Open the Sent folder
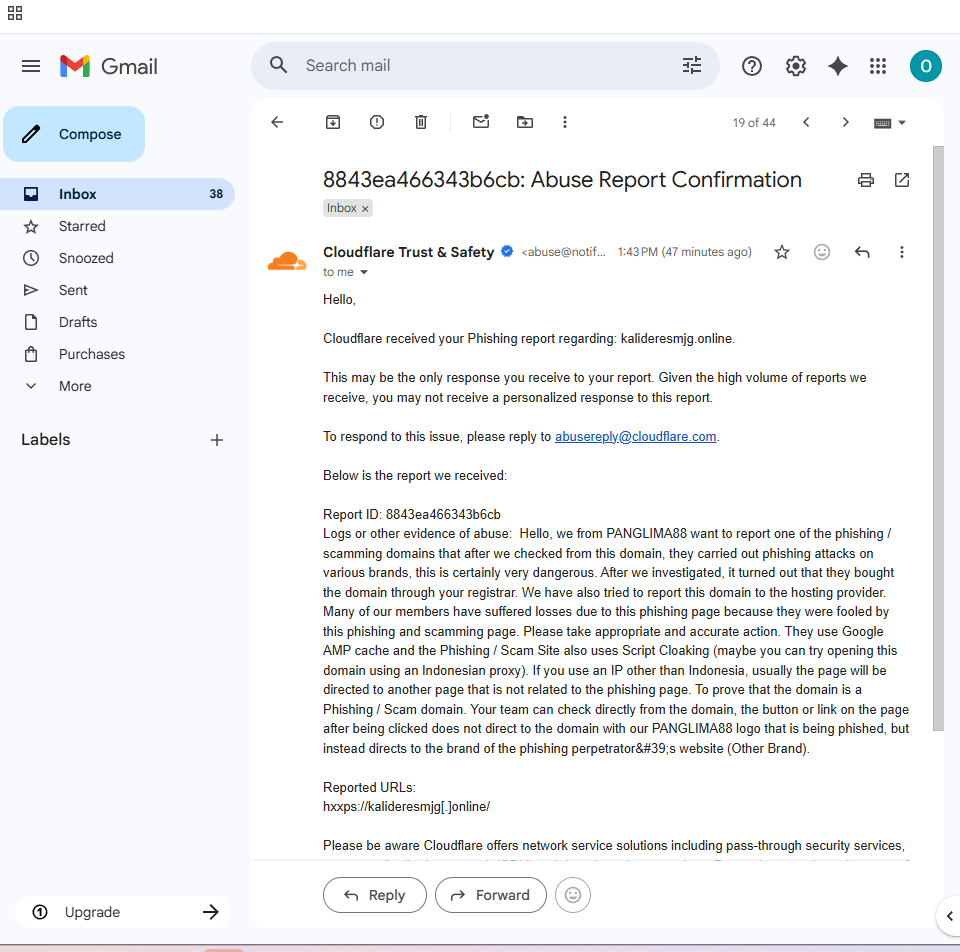The width and height of the screenshot is (960, 952). tap(116, 290)
